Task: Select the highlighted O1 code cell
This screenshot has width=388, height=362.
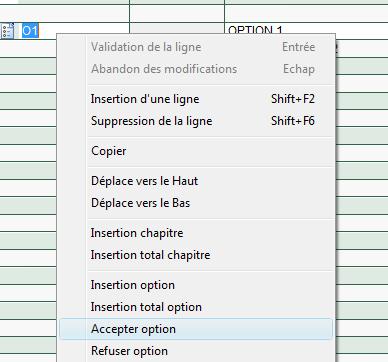Action: 30,31
